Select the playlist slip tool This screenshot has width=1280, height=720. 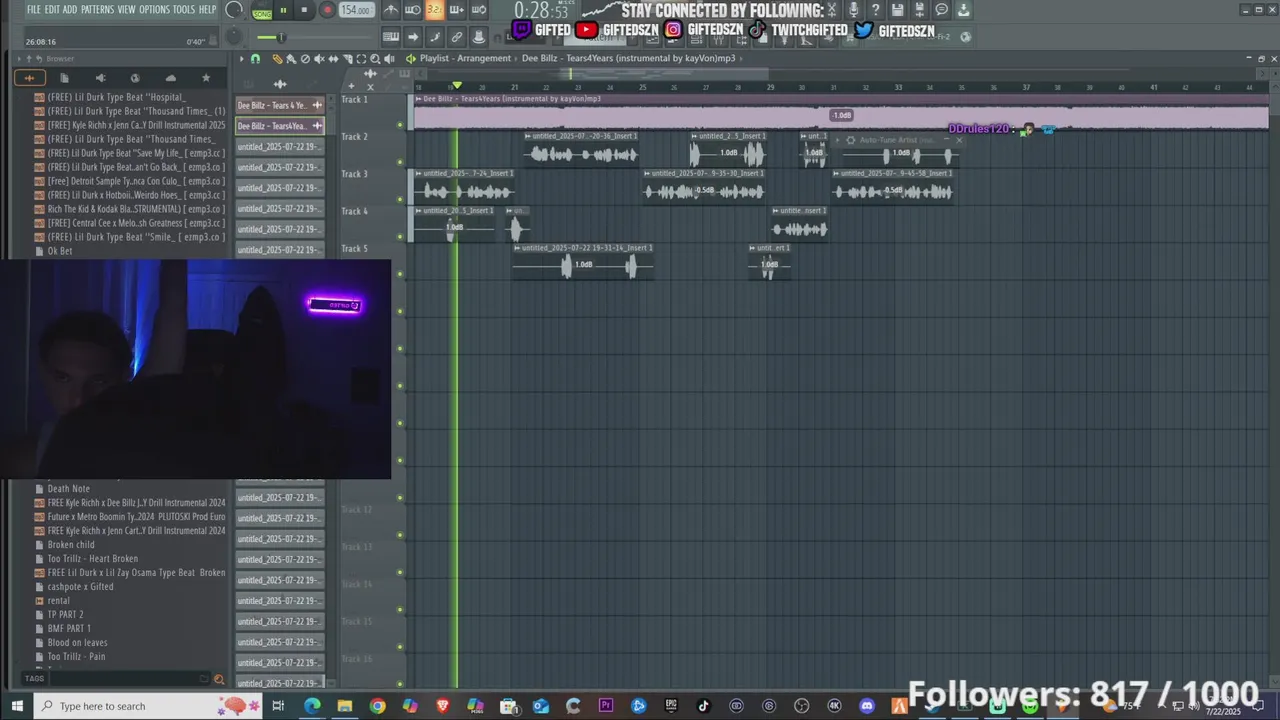333,59
